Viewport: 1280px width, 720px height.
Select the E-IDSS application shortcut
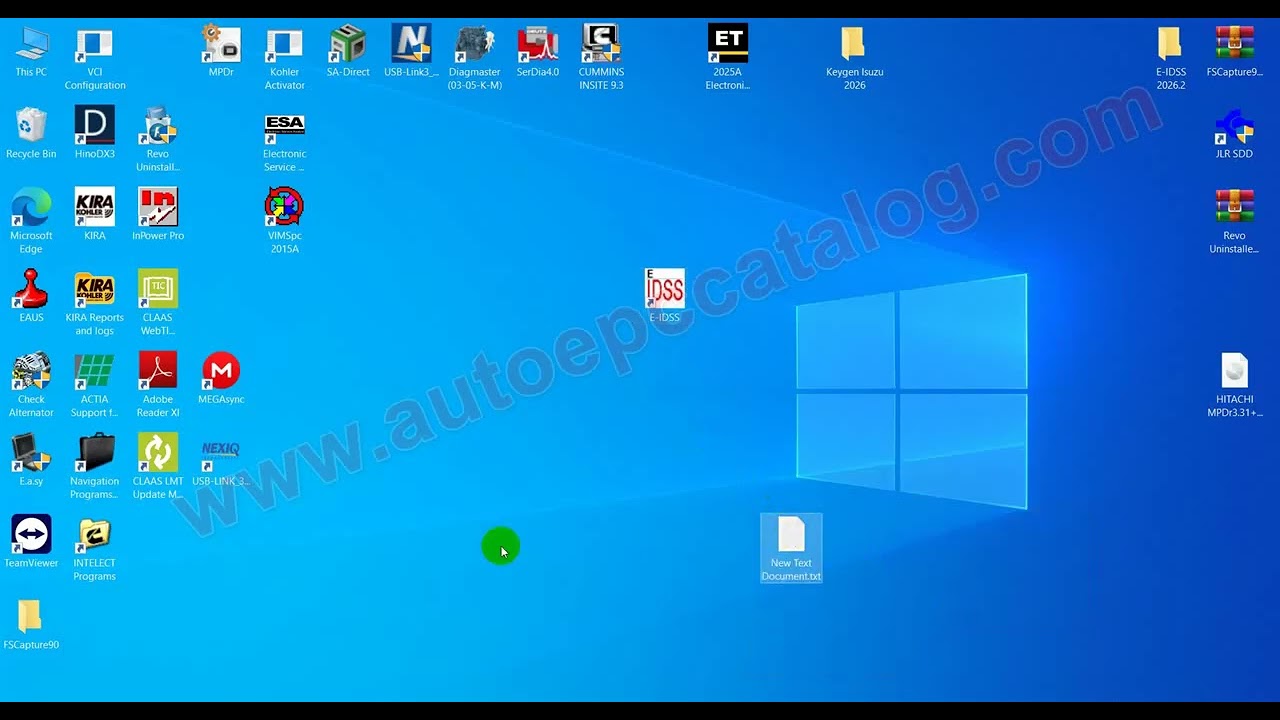[664, 296]
